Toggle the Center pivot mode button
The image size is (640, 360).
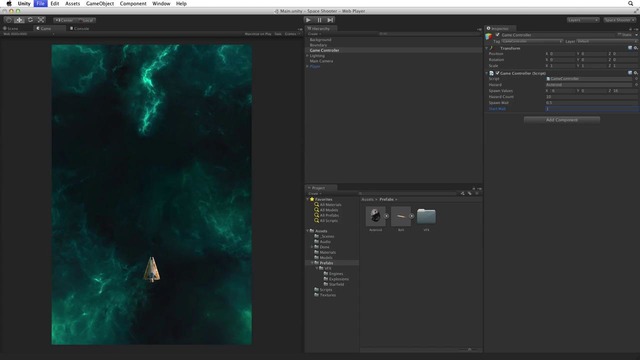tap(64, 20)
